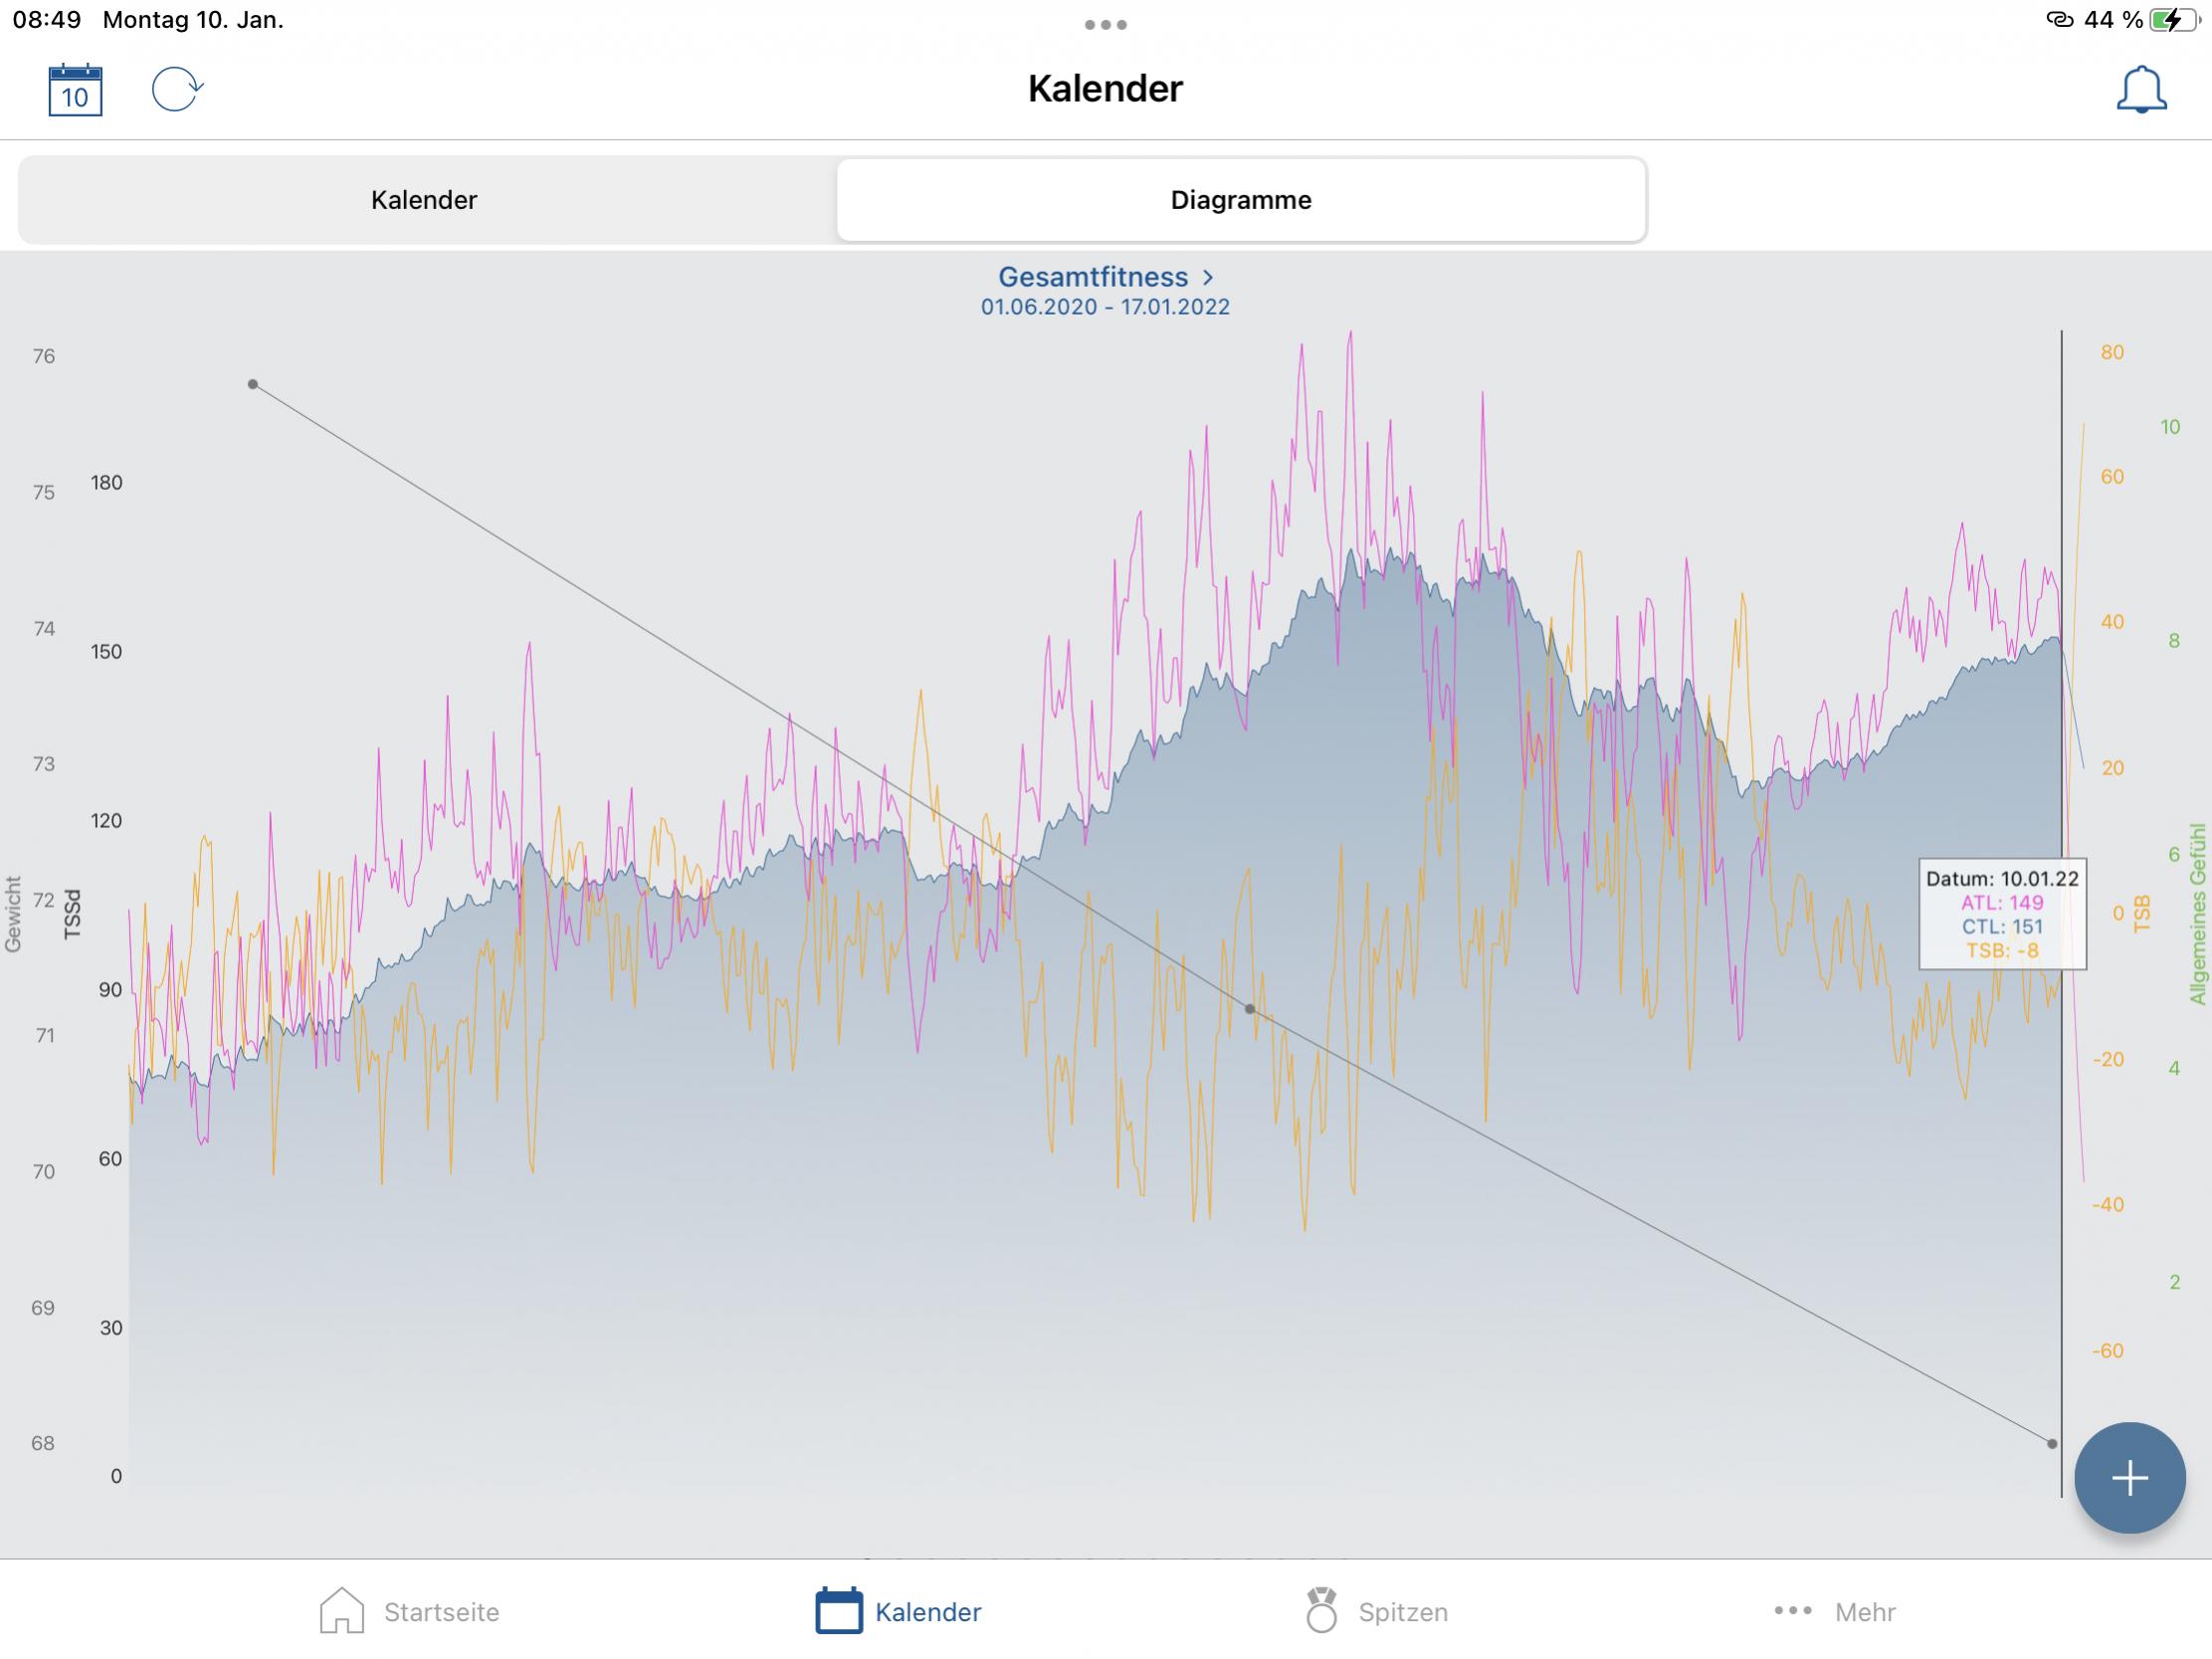Open the Gesamtfitness chart title
Viewport: 2212px width, 1659px height.
1092,277
